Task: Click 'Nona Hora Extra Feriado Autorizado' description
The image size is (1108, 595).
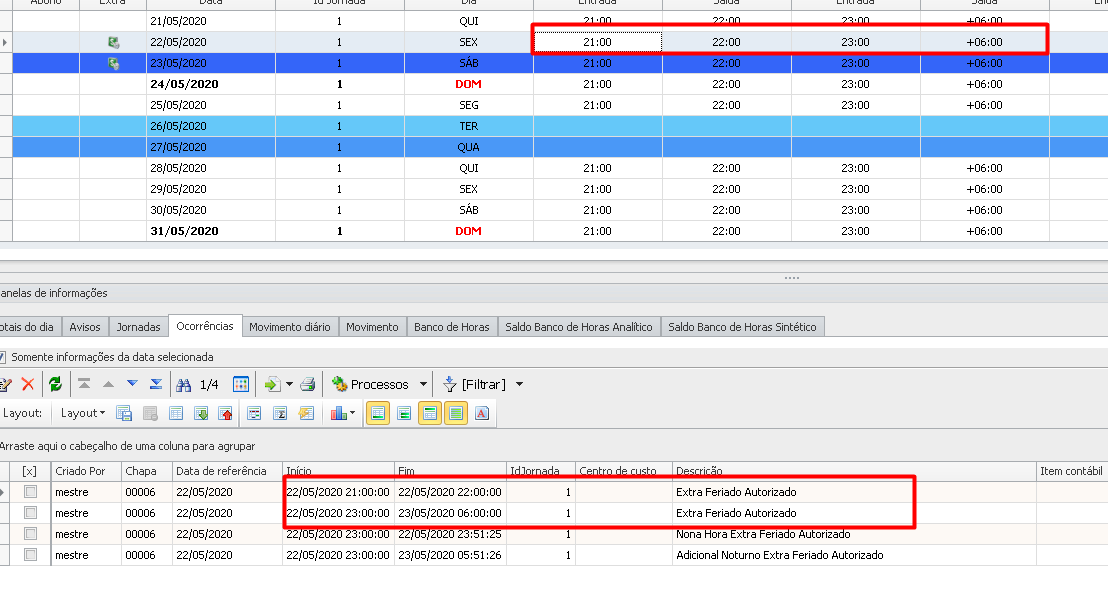Action: [x=763, y=534]
